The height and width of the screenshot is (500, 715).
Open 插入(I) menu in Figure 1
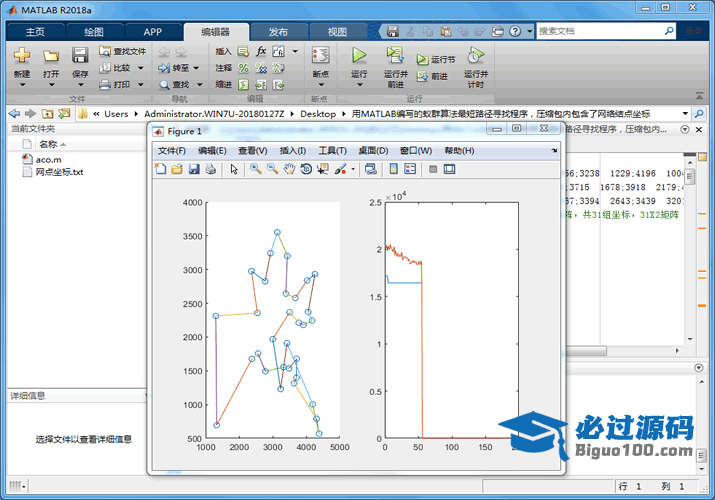(x=293, y=150)
